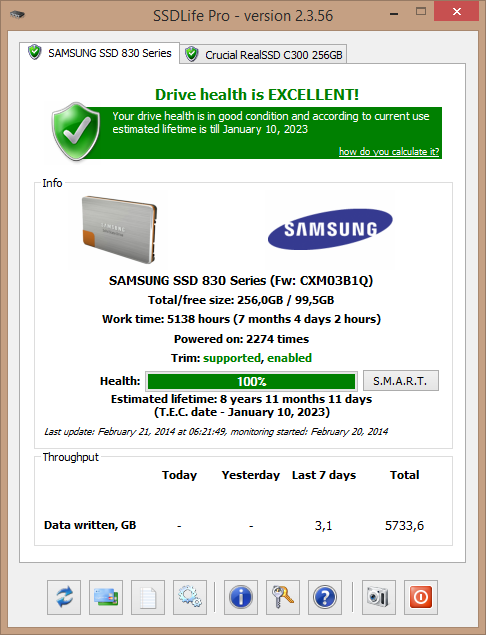This screenshot has width=486, height=635.
Task: Close the SSDLife Pro window
Action: click(457, 11)
